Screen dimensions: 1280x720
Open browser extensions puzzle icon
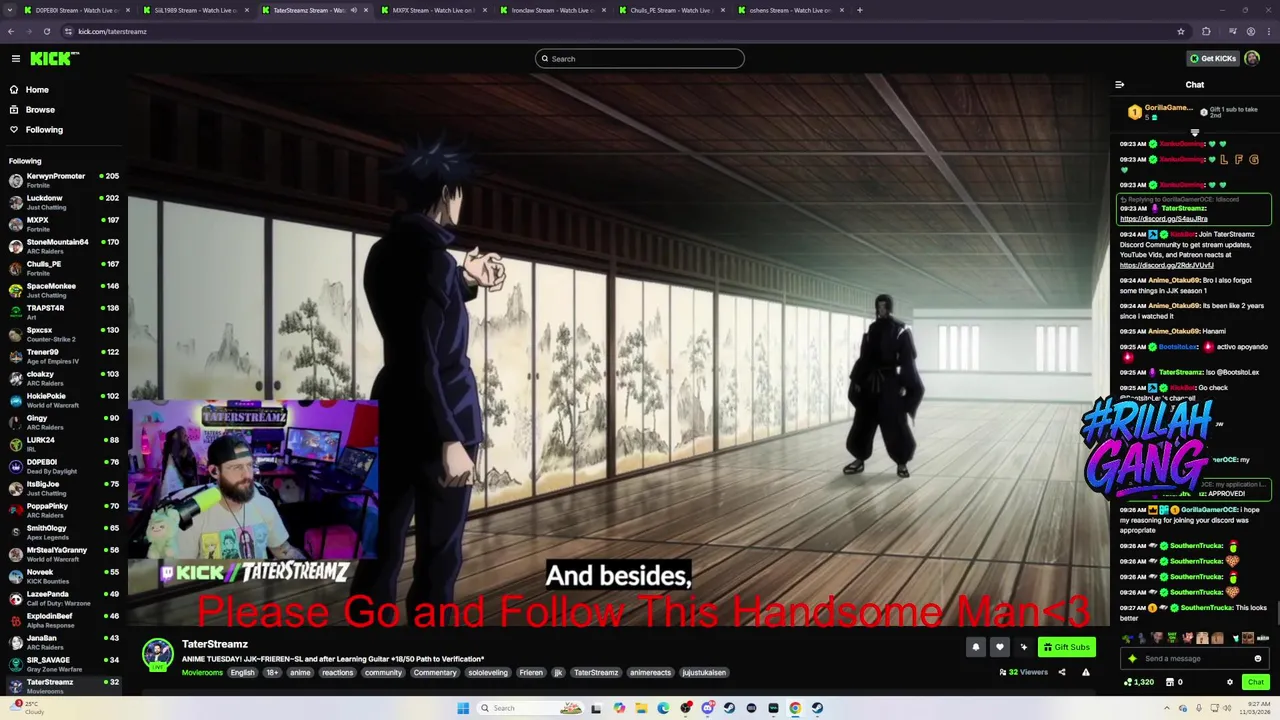[1206, 31]
